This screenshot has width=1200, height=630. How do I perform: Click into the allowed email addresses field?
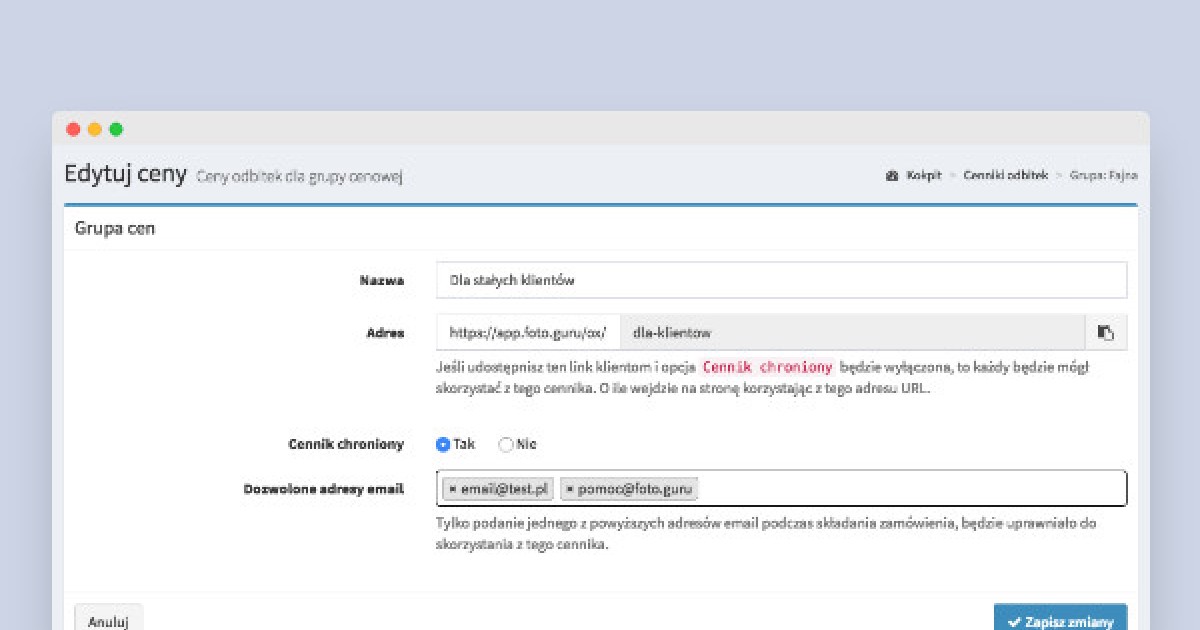[x=781, y=489]
